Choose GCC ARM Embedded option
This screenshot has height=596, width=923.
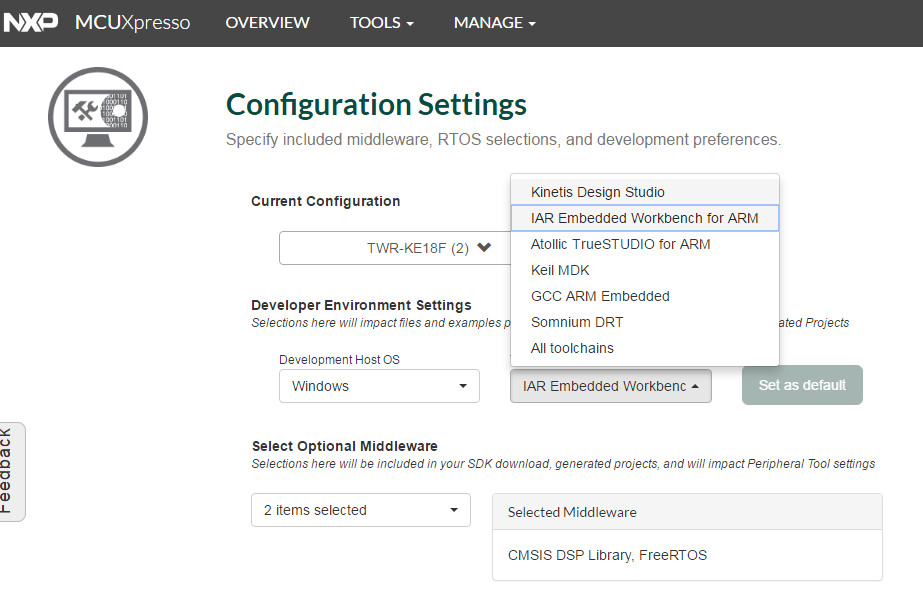(600, 296)
